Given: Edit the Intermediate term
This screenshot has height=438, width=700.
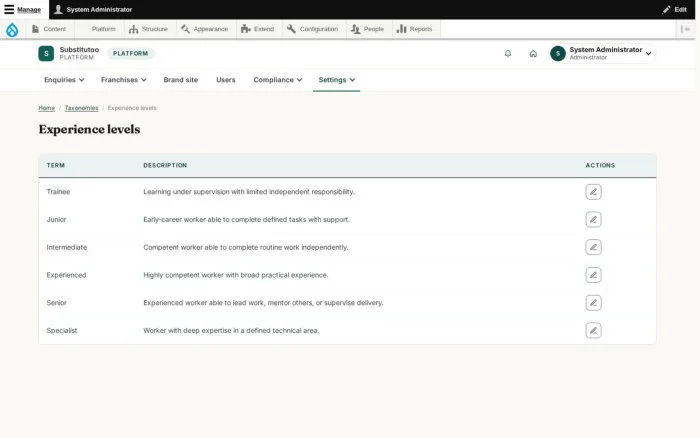Looking at the screenshot, I should [593, 247].
